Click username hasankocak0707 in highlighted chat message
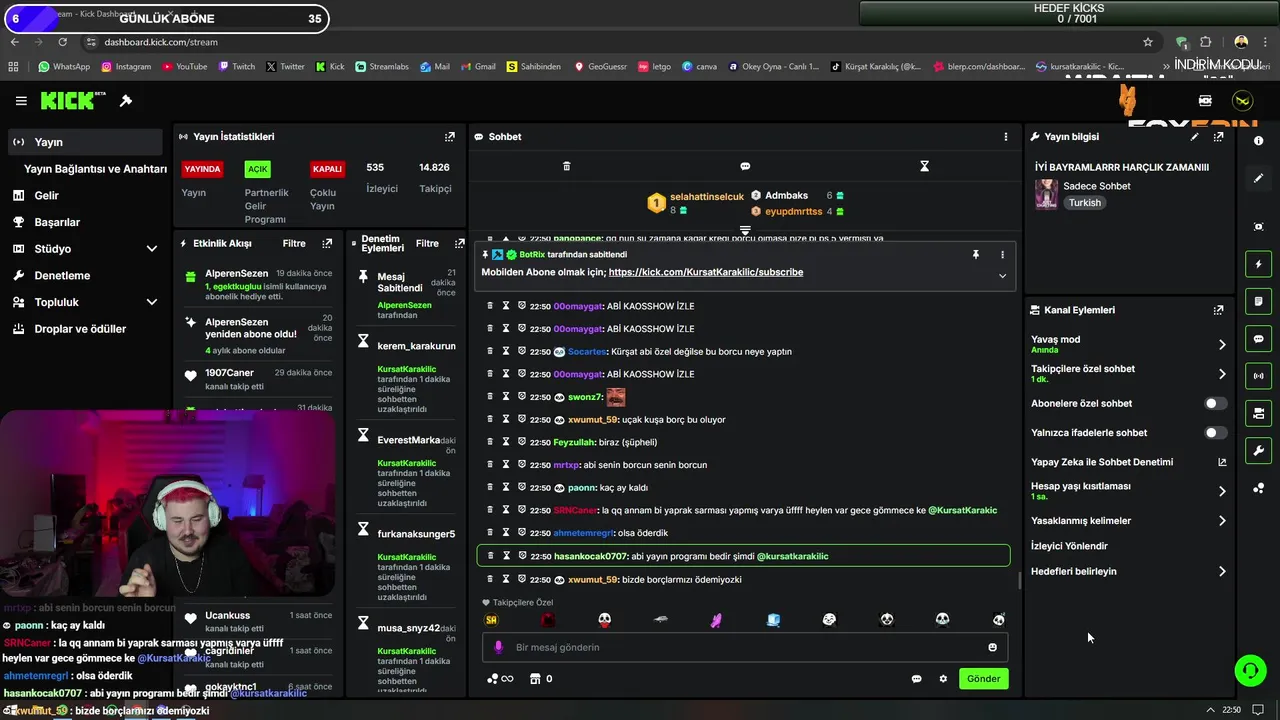1280x720 pixels. coord(591,556)
